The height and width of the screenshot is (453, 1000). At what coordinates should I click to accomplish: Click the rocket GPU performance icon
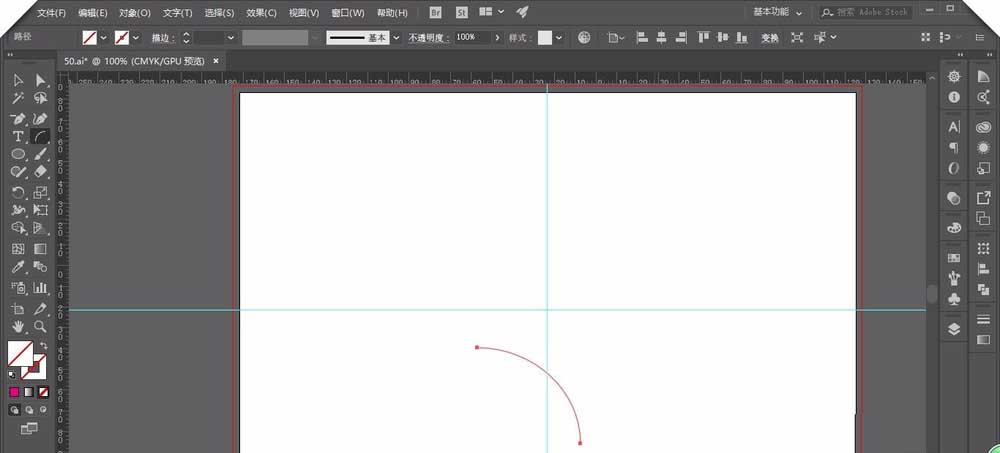pyautogui.click(x=523, y=11)
